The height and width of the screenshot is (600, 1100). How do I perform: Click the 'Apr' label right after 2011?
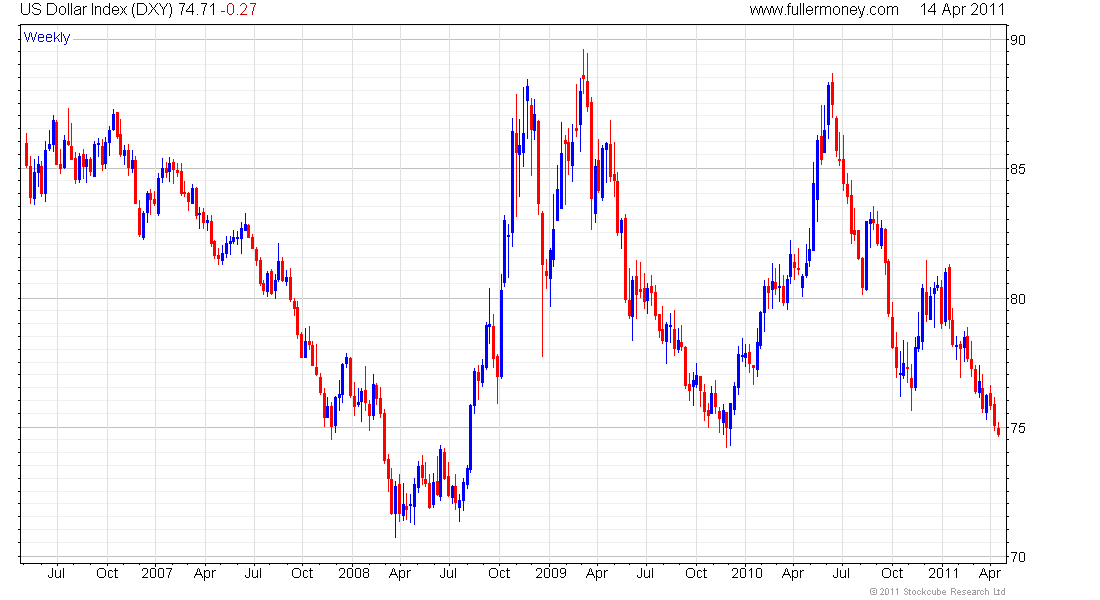pyautogui.click(x=990, y=574)
